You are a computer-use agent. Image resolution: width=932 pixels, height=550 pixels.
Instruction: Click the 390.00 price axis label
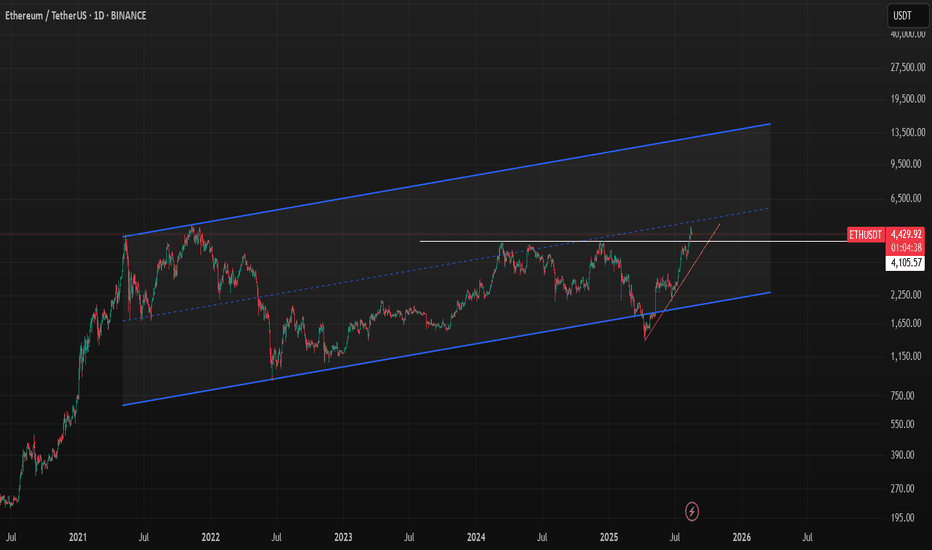[x=903, y=455]
